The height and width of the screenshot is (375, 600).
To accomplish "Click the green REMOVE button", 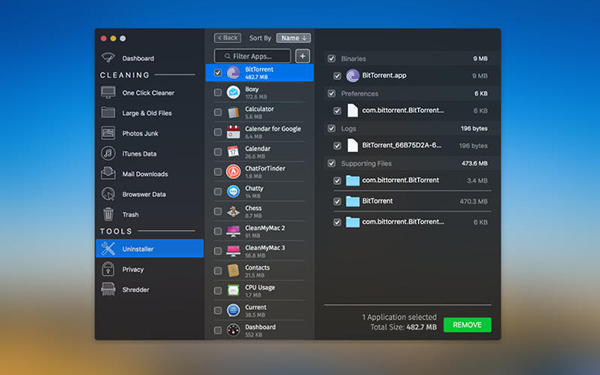I will coord(467,325).
